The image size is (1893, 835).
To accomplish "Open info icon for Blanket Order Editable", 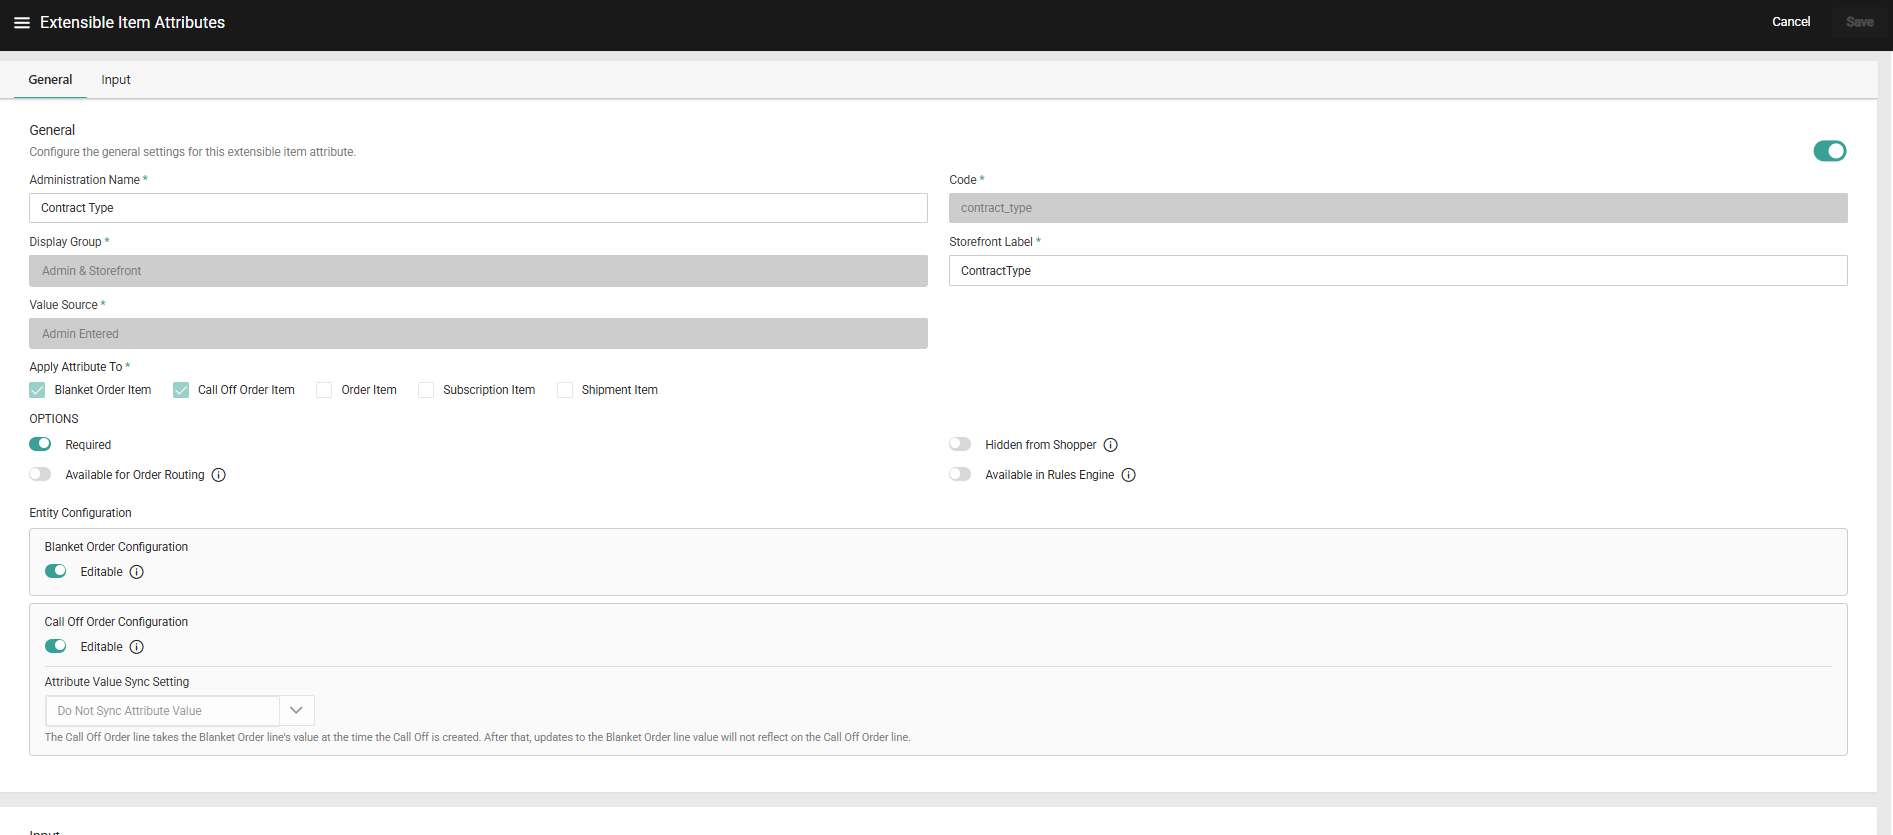I will tap(137, 572).
